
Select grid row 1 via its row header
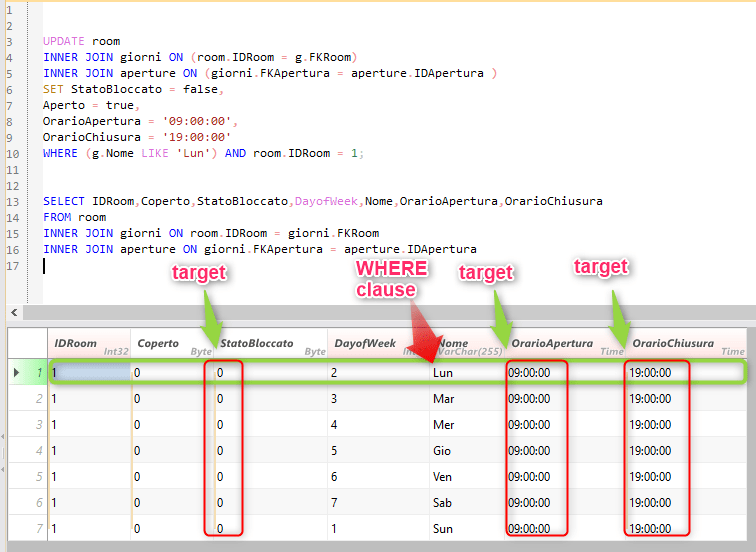(x=27, y=373)
